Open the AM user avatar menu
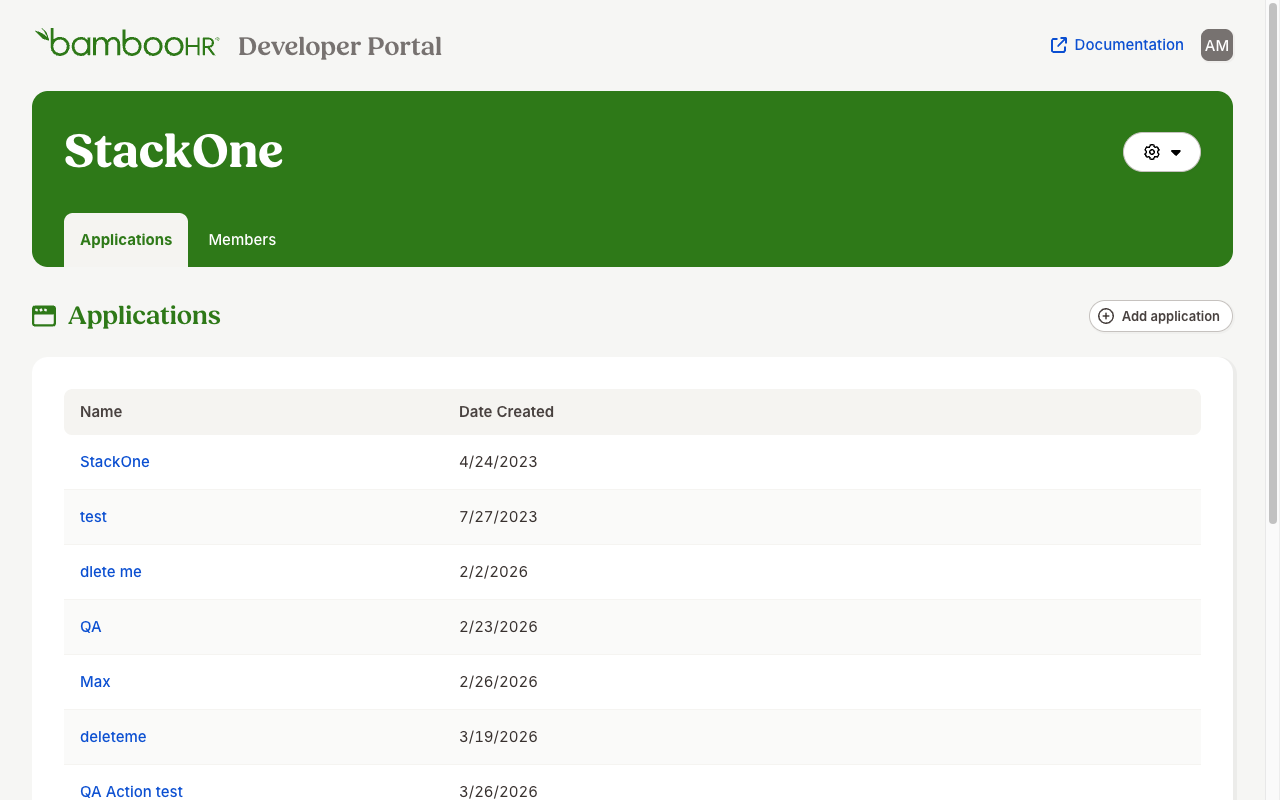The width and height of the screenshot is (1280, 800). coord(1217,45)
